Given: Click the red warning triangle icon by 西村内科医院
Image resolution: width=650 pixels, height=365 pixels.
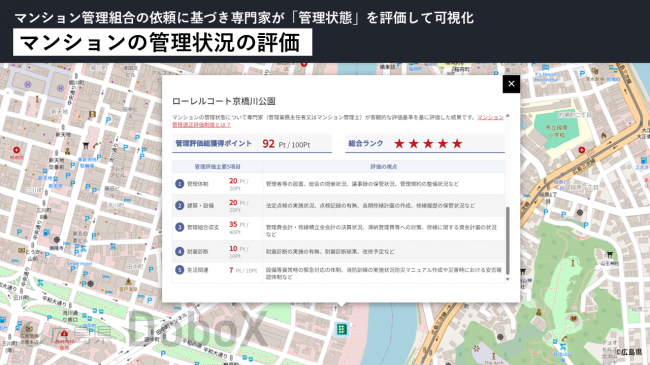Looking at the screenshot, I should [64, 333].
